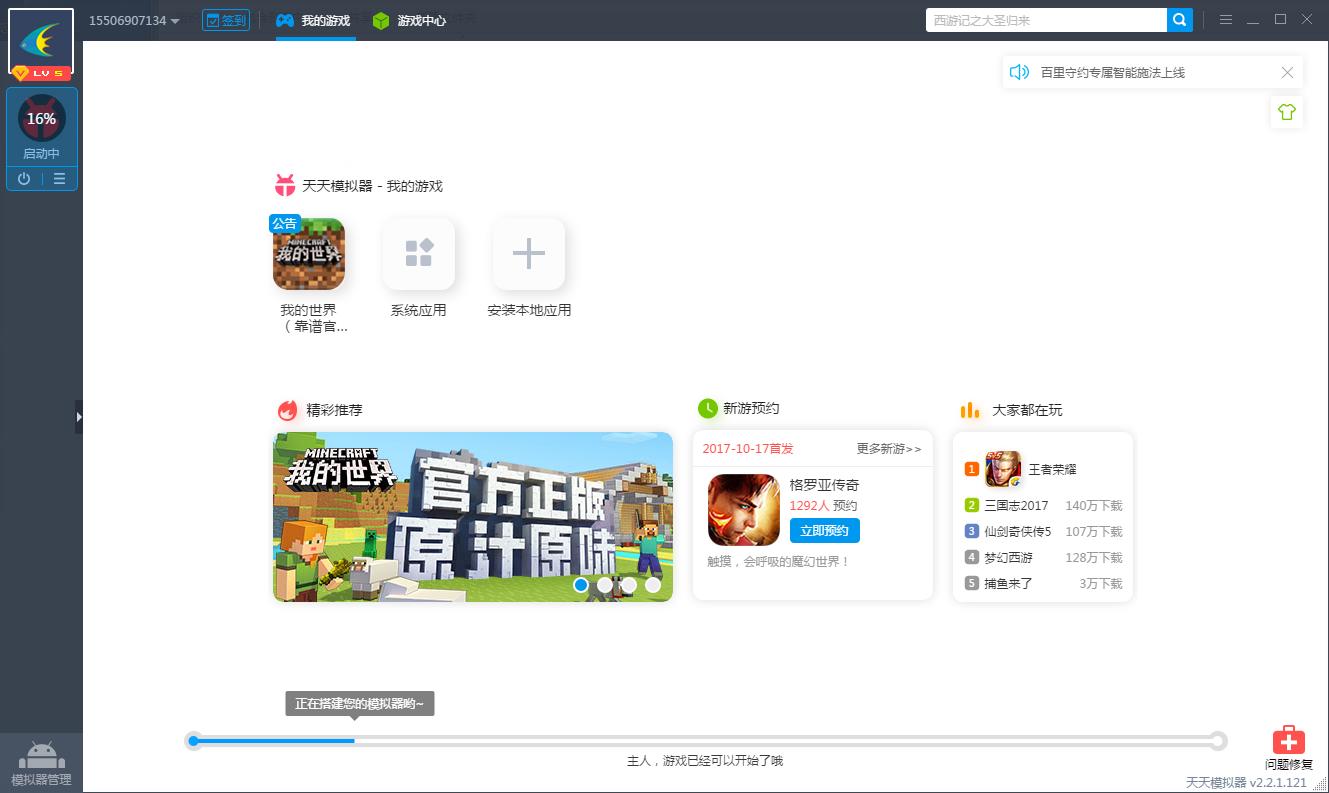This screenshot has height=793, width=1329.
Task: Click the power-off icon on the emulator panel
Action: [22, 178]
